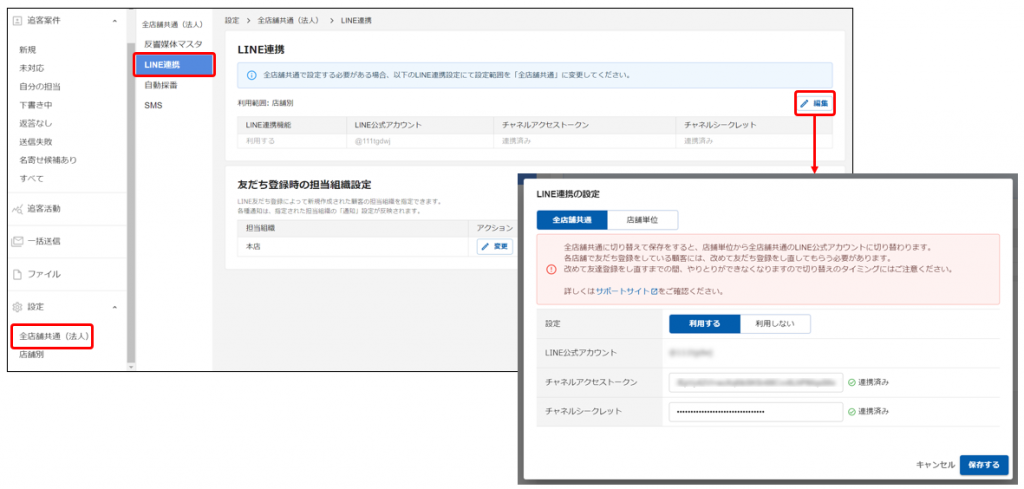Collapse the 設定 section chevron
Screen dimensions: 1024x489
[x=115, y=306]
